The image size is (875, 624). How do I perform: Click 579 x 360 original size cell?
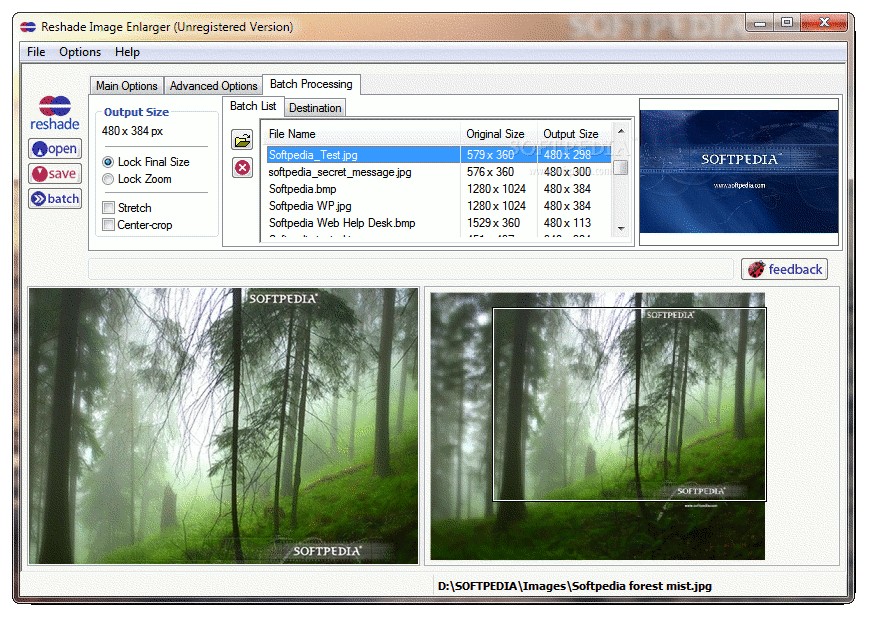coord(491,155)
